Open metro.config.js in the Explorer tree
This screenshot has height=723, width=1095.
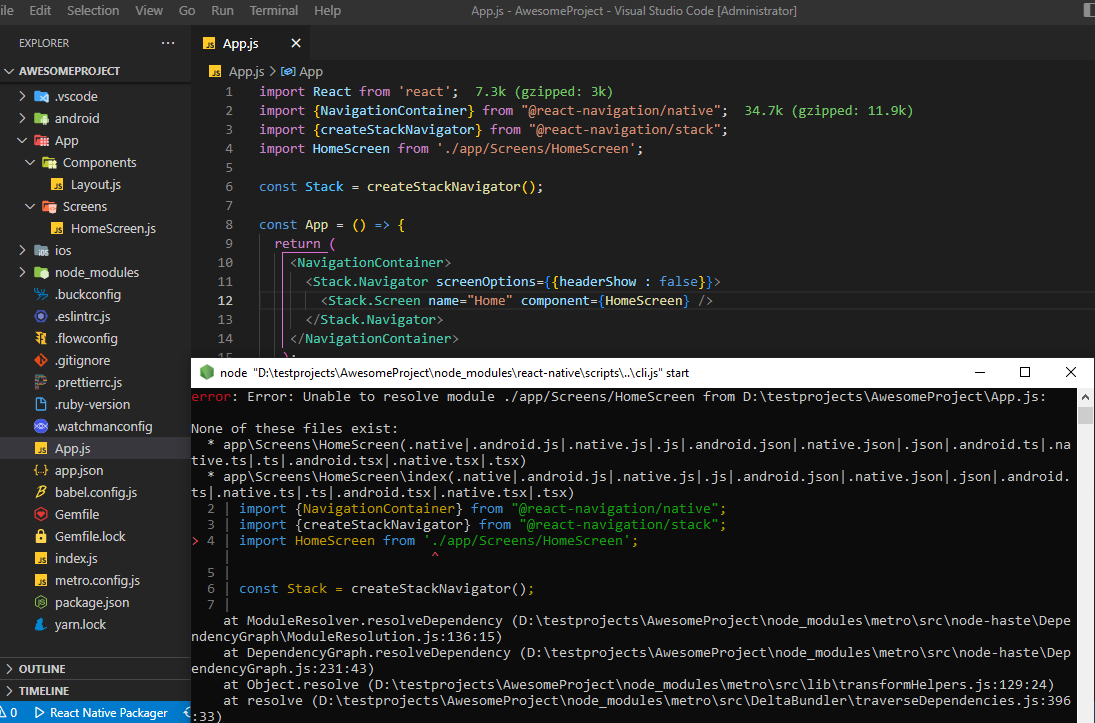coord(95,580)
